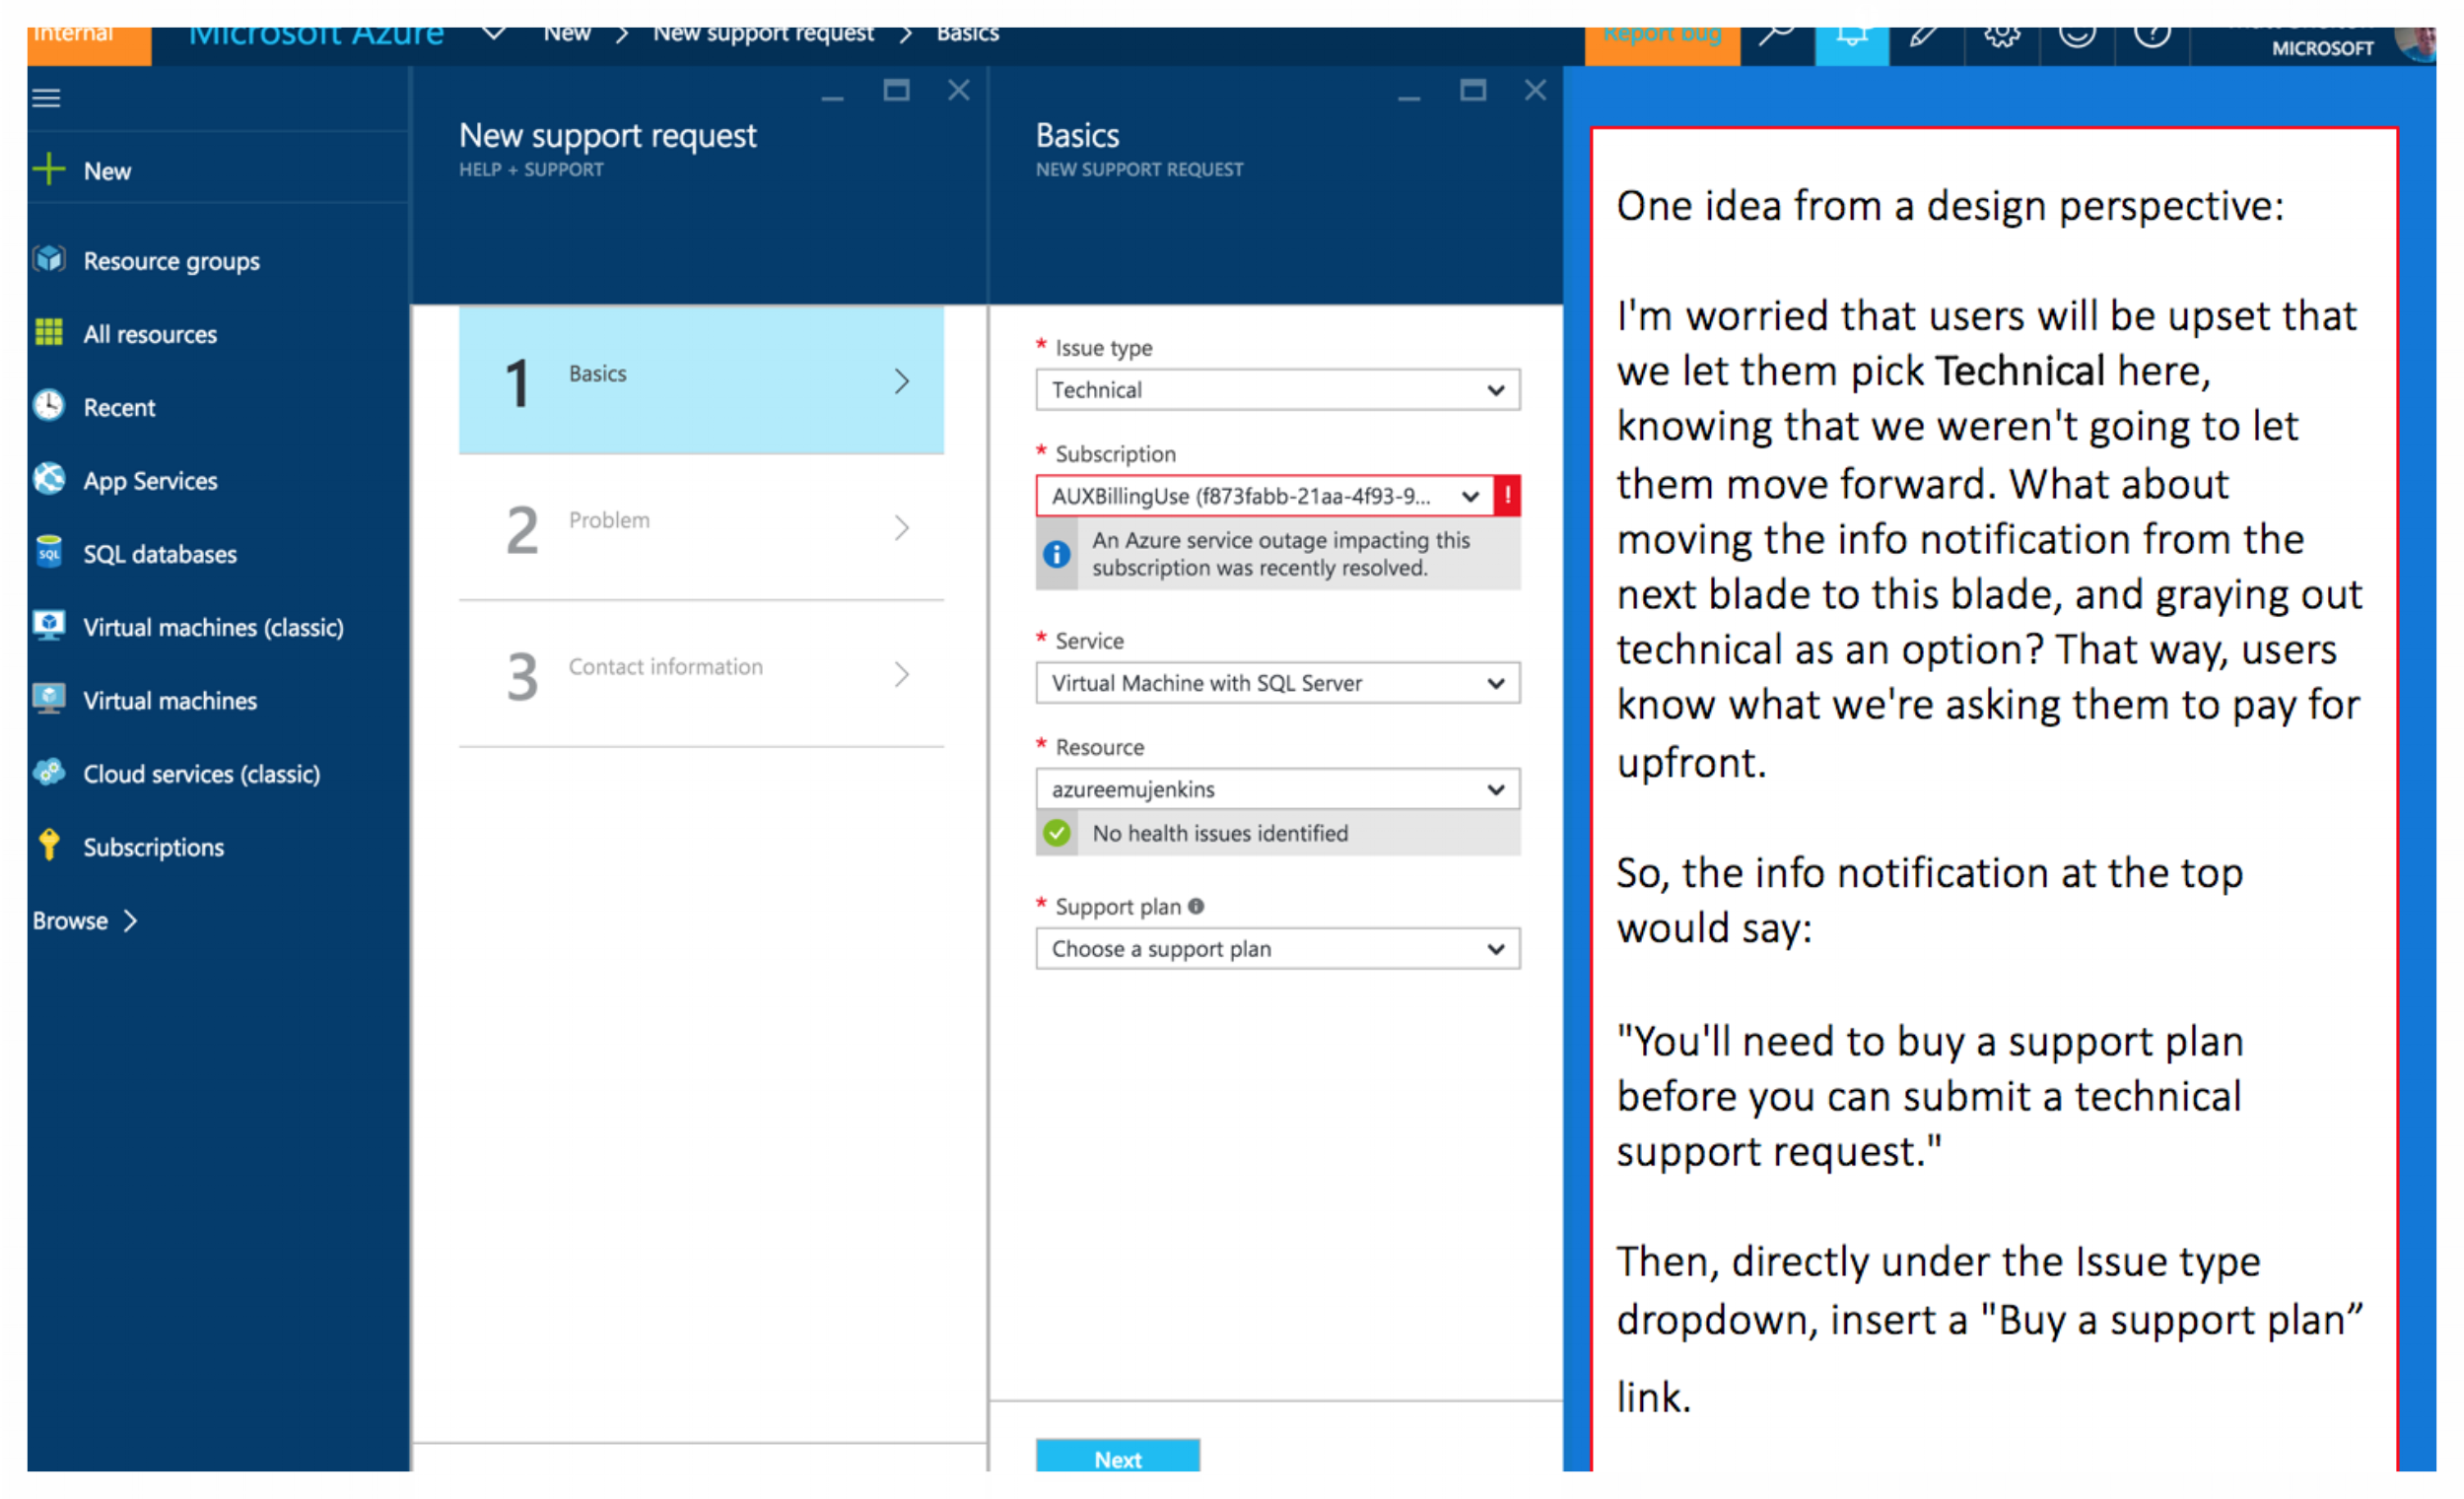
Task: Open the settings gear in top bar
Action: [x=2002, y=35]
